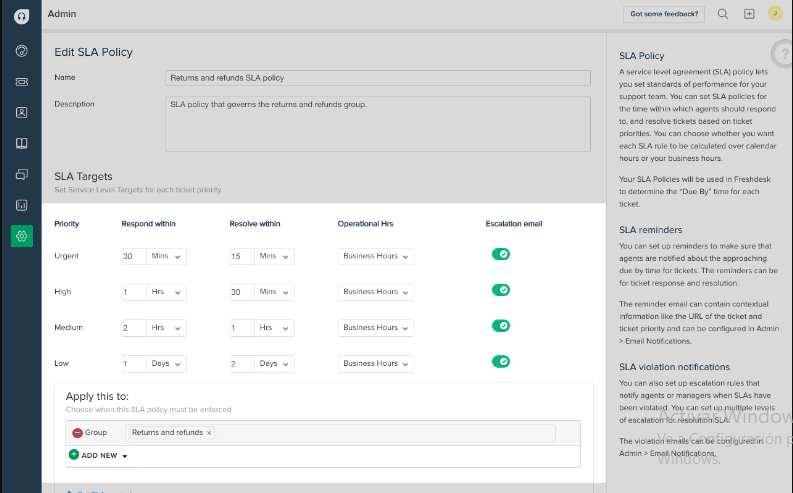The image size is (793, 493).
Task: Click the search magnifier in the header
Action: coord(723,14)
